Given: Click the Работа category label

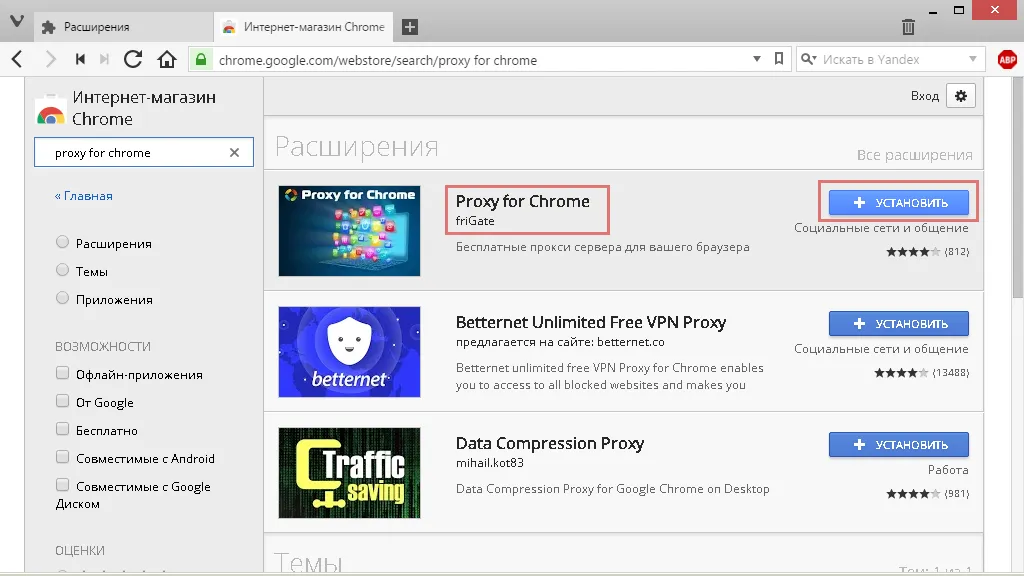Looking at the screenshot, I should [x=948, y=470].
